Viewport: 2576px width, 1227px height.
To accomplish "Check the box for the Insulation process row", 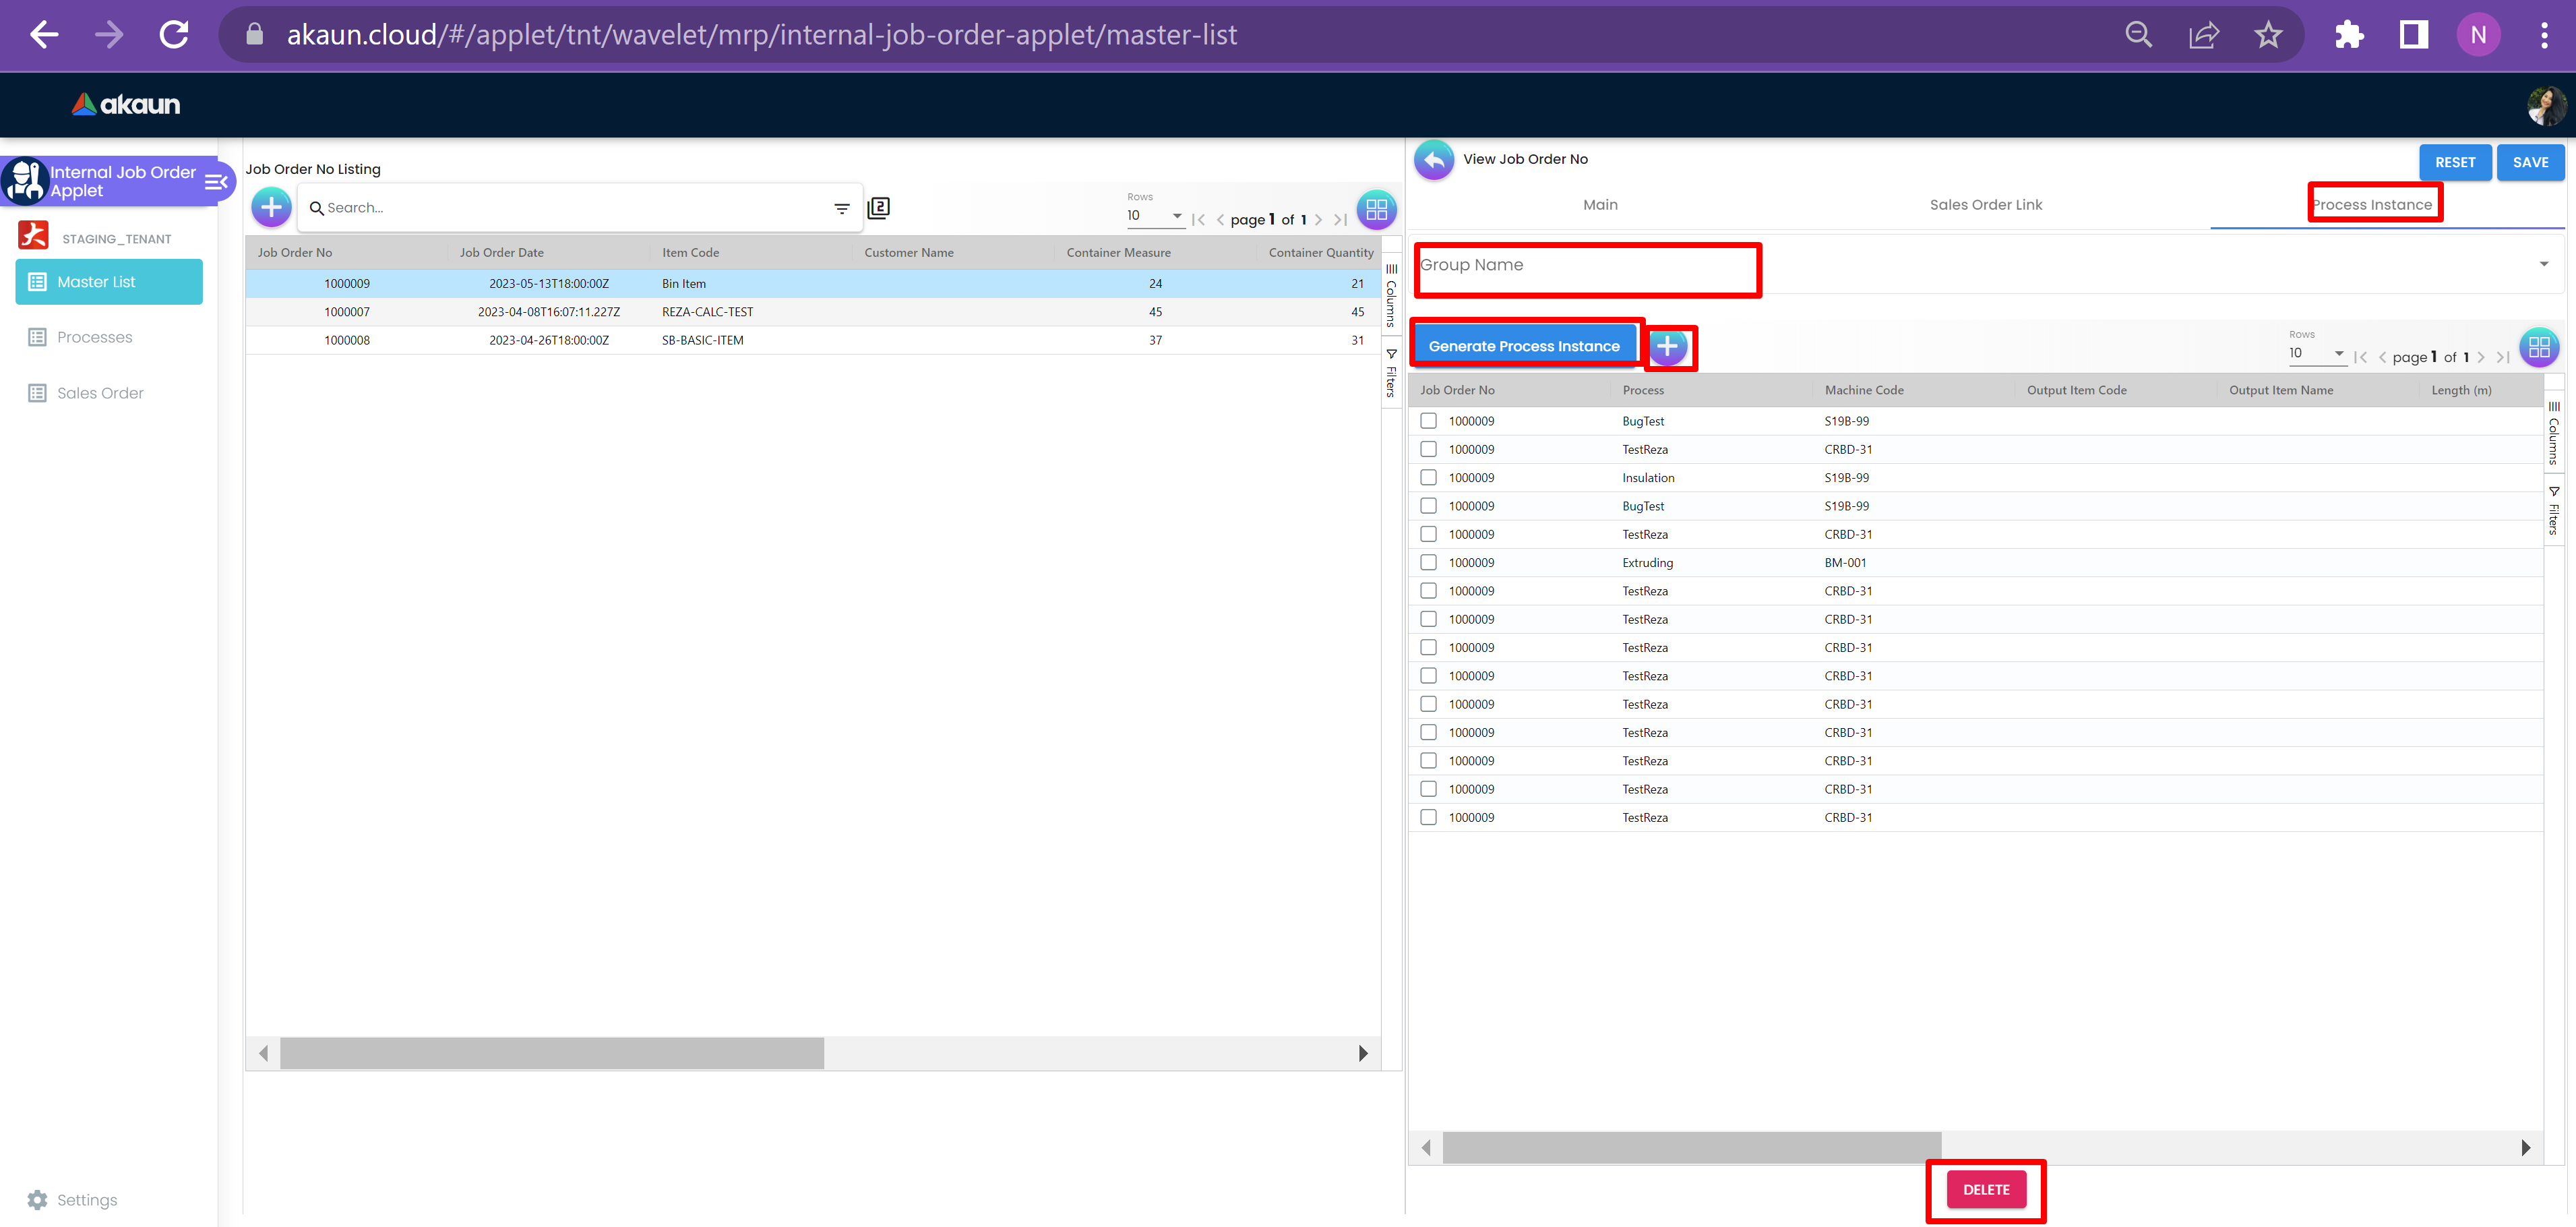I will point(1429,478).
